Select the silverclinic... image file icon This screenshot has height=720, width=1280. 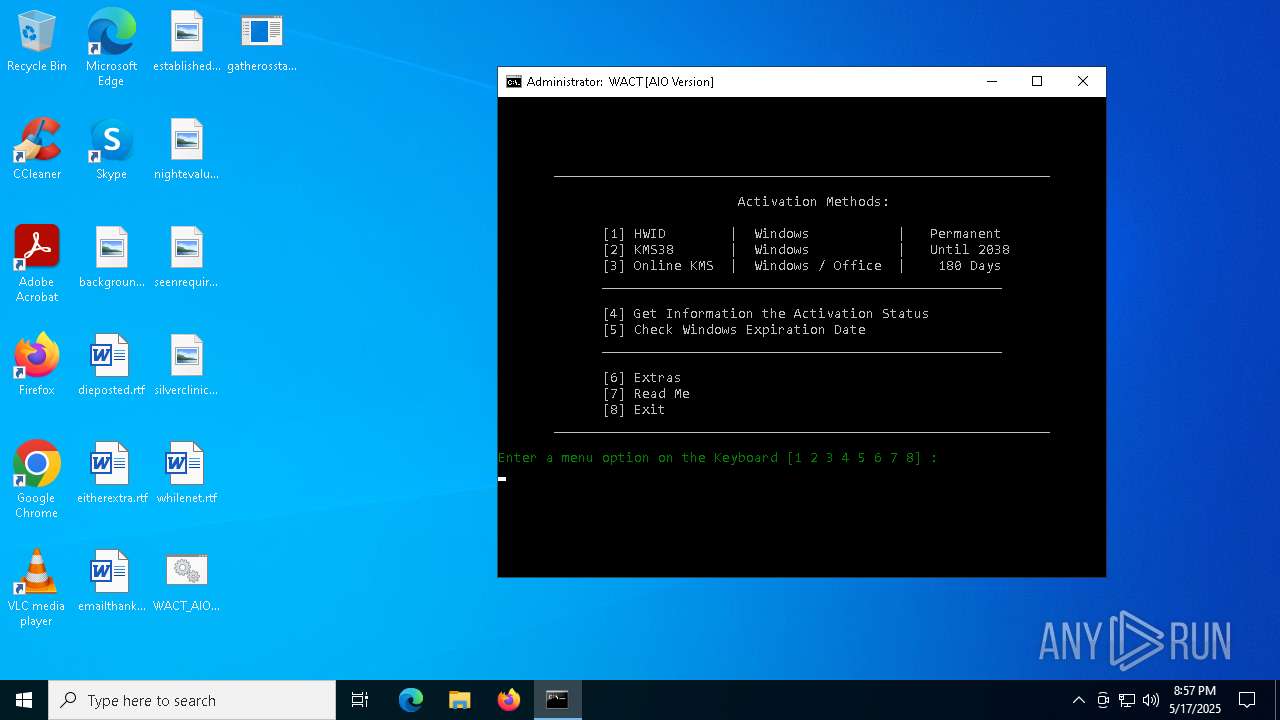(186, 366)
